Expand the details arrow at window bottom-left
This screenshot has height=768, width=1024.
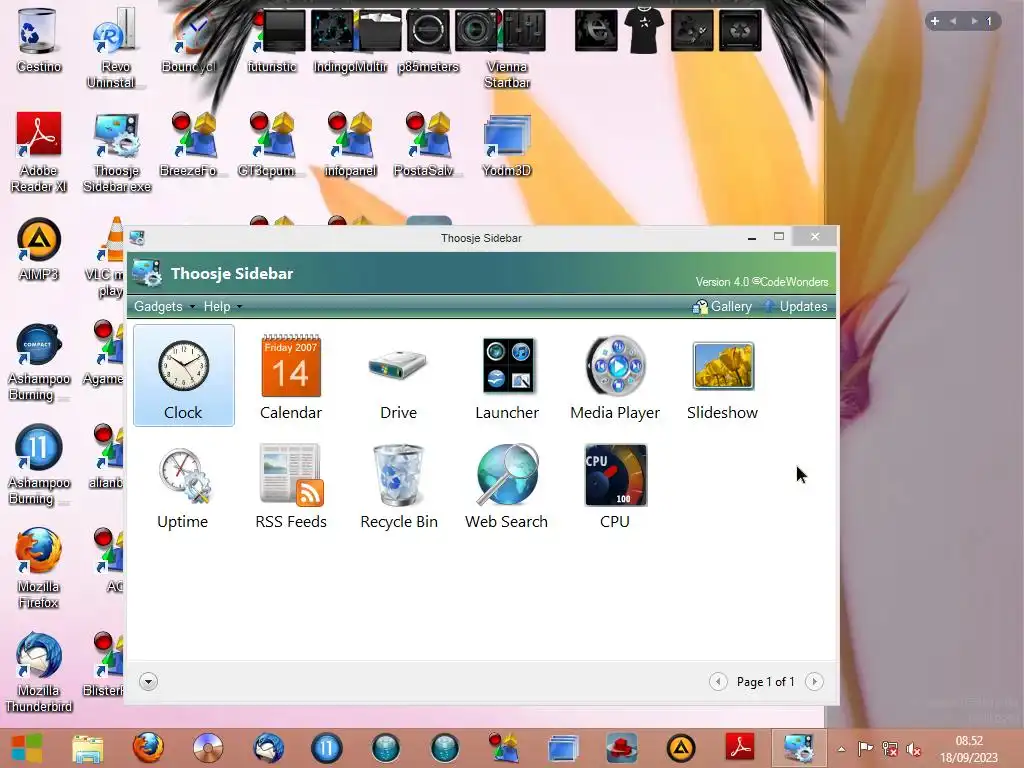[148, 682]
